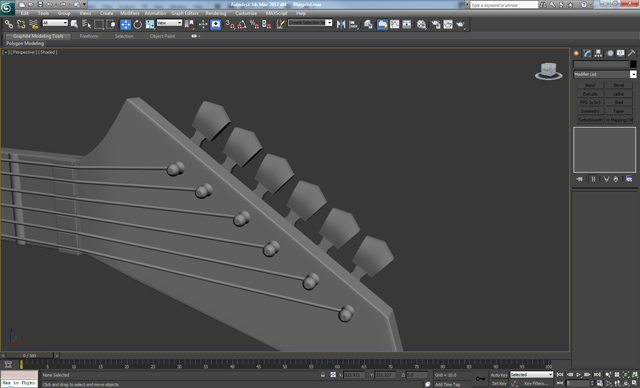The image size is (640, 388).
Task: Click the Select Object tool
Action: pos(74,24)
